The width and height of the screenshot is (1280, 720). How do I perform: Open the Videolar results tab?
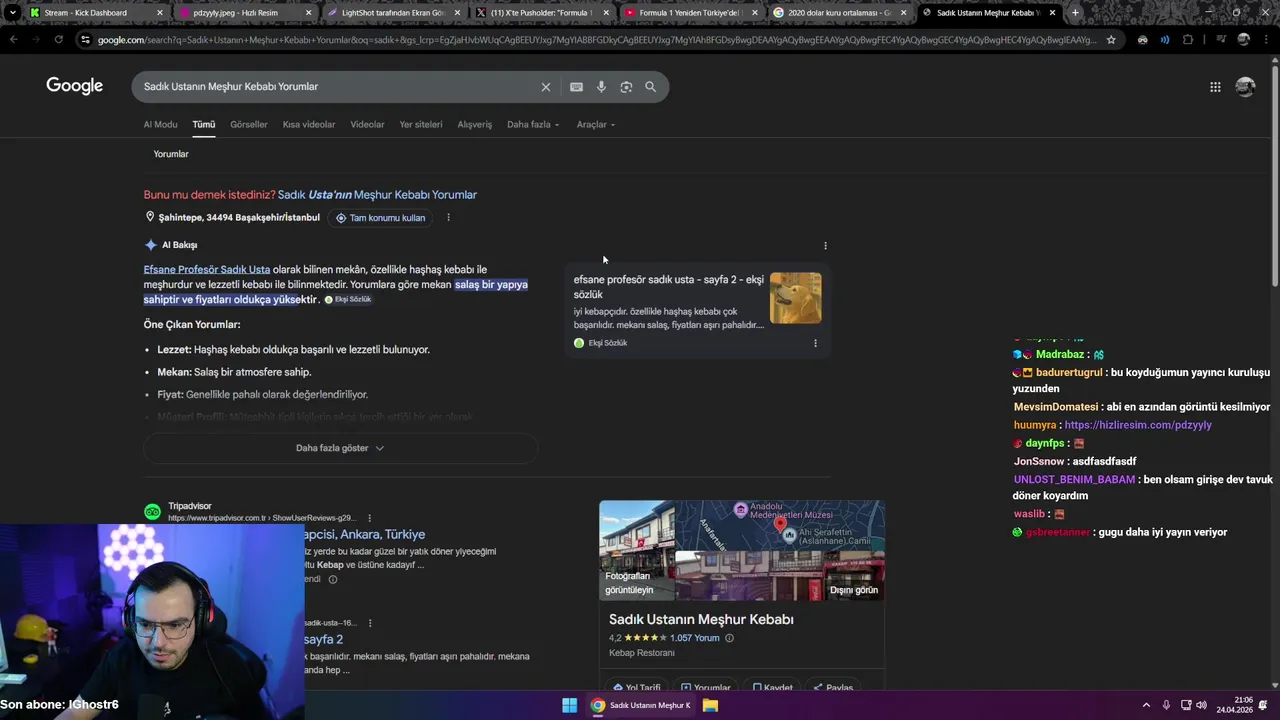367,125
